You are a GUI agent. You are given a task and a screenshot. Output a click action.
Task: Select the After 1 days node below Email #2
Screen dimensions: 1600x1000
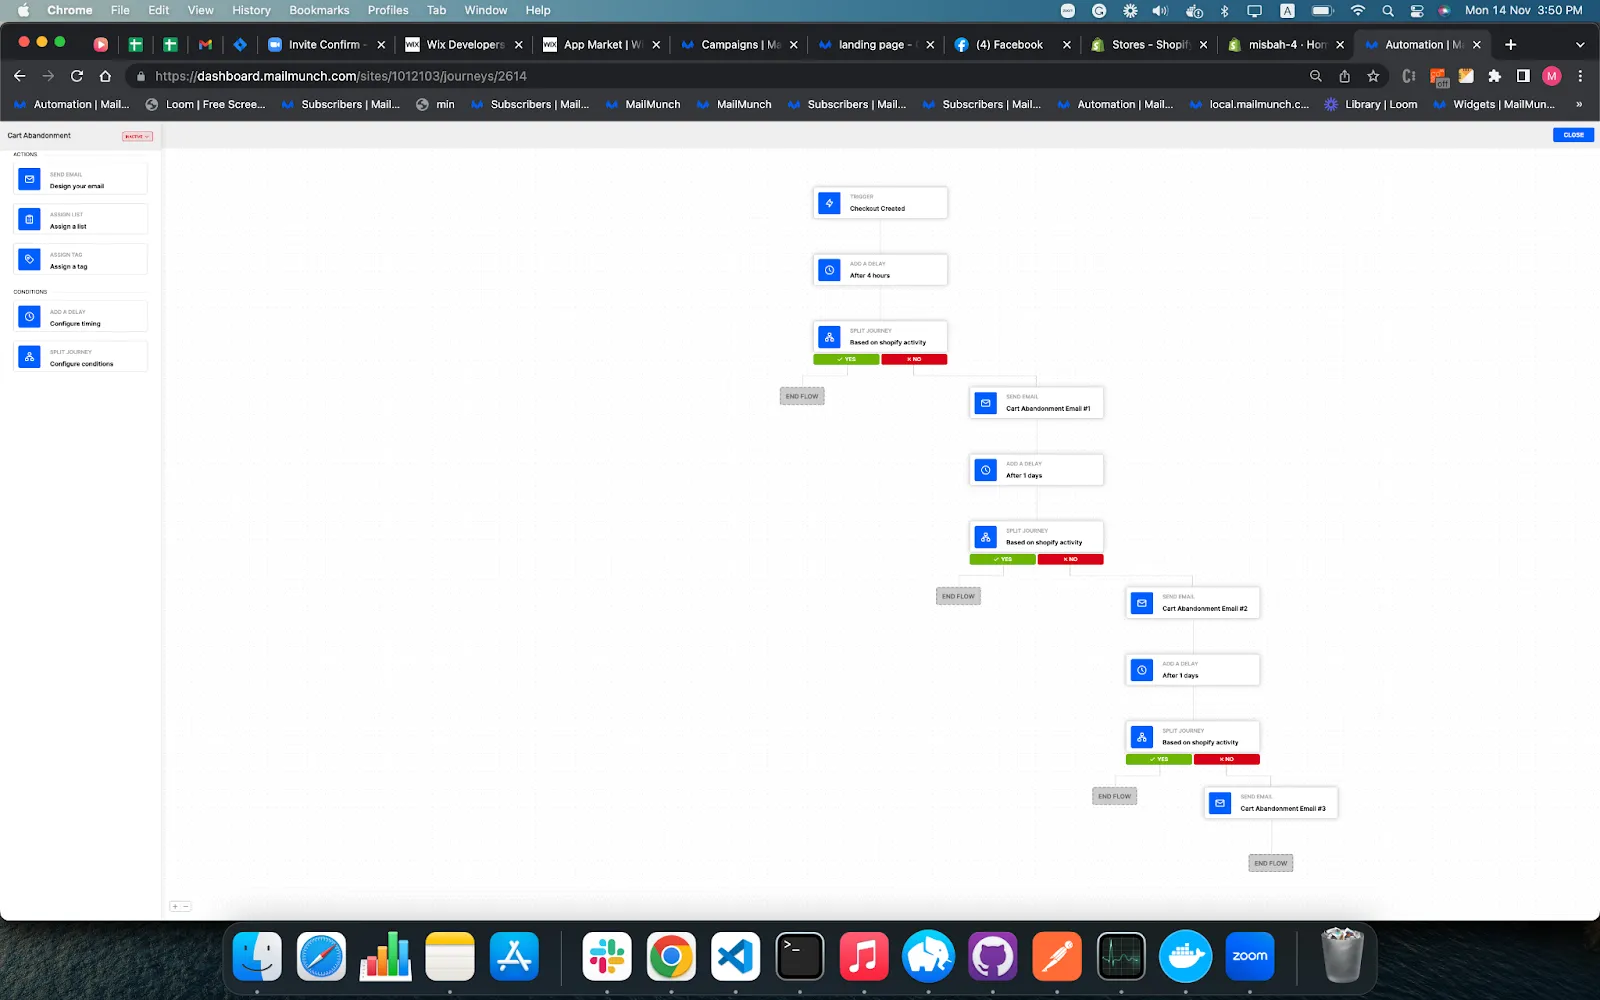tap(1192, 670)
